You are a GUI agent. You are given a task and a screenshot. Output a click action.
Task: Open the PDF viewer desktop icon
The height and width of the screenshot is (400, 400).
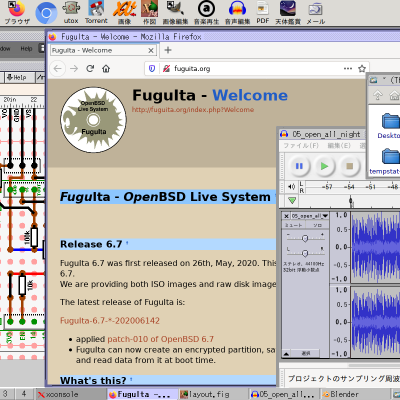click(x=263, y=12)
